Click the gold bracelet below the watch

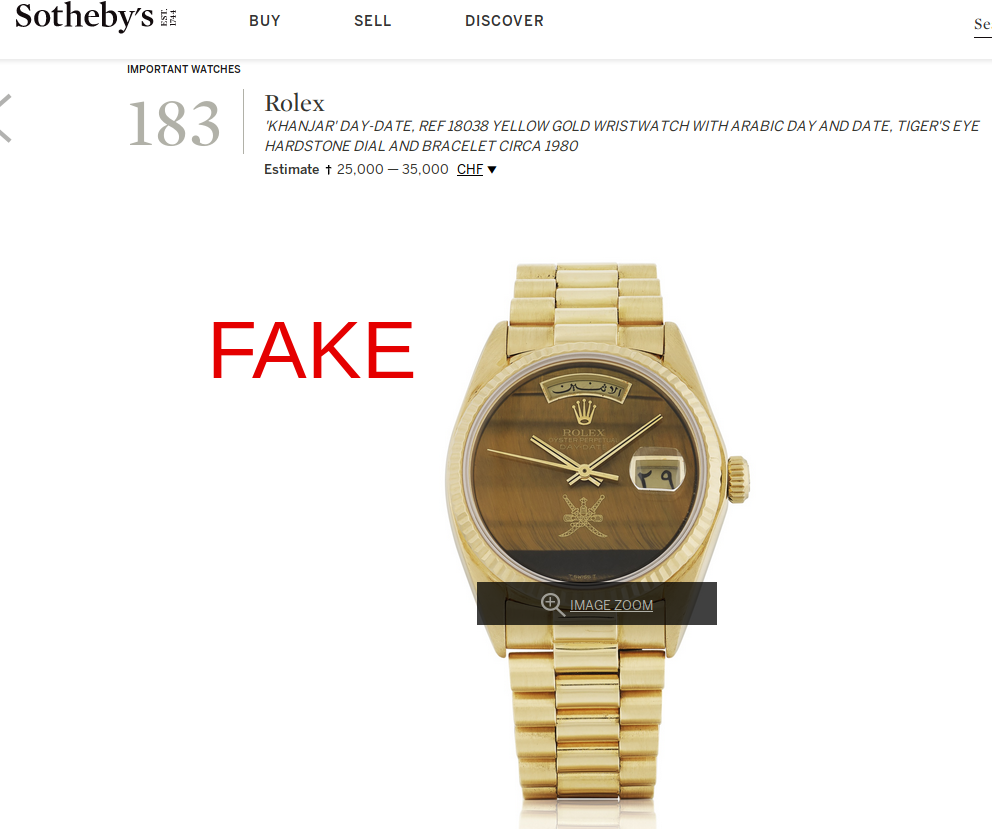point(587,728)
